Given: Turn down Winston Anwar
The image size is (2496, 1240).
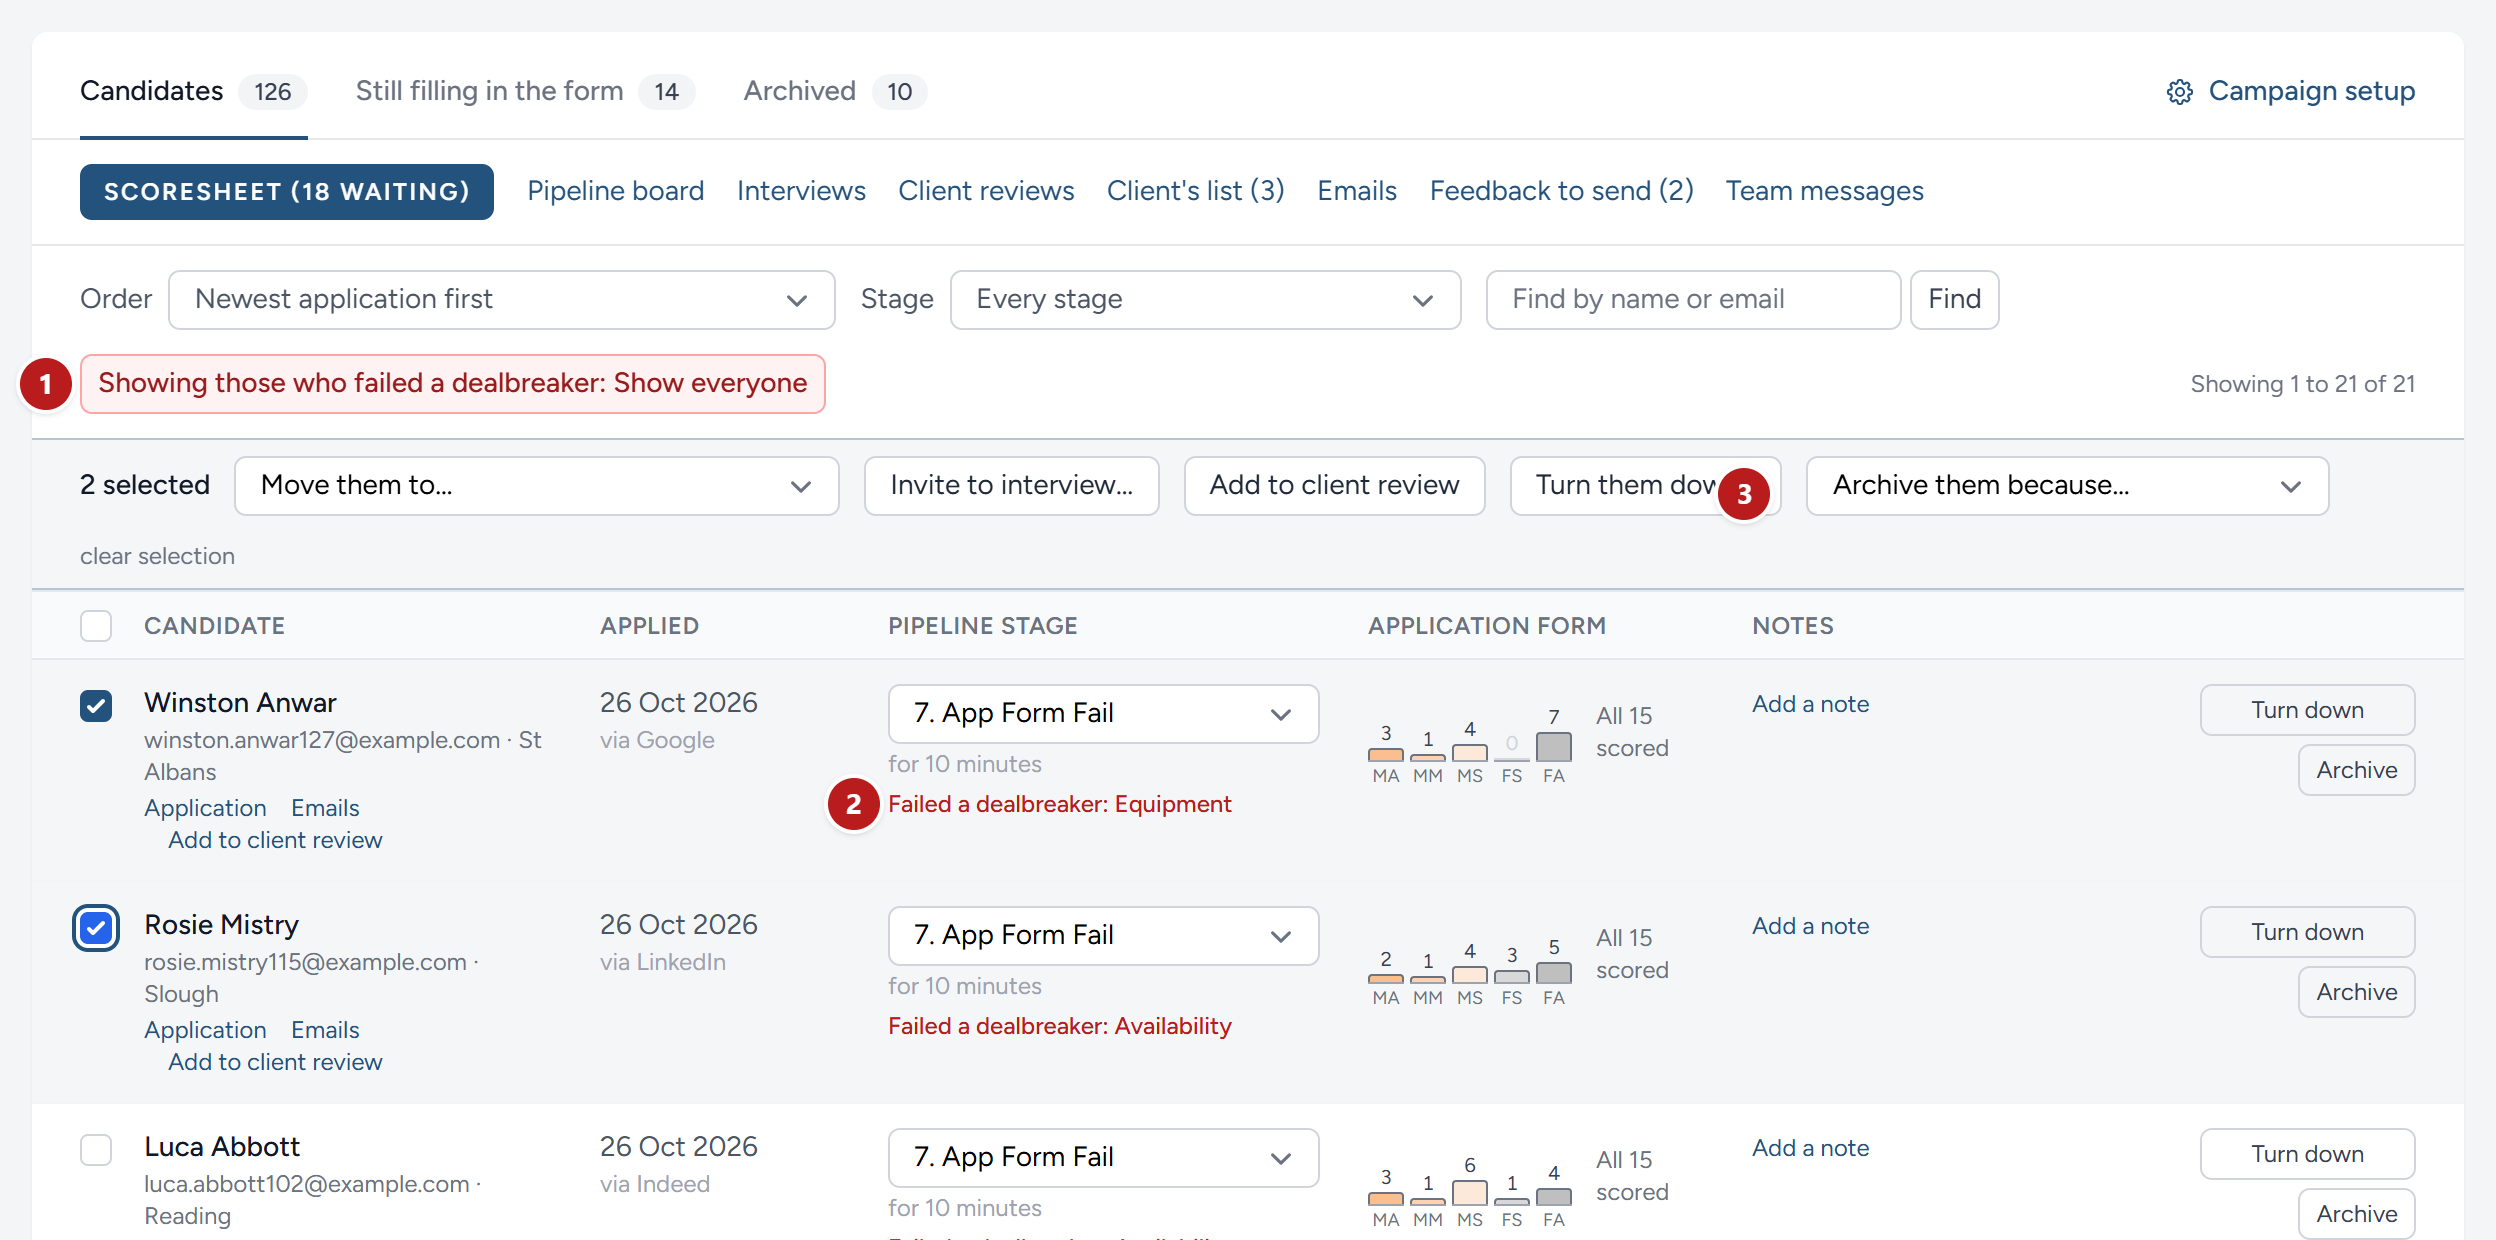Looking at the screenshot, I should click(2307, 710).
